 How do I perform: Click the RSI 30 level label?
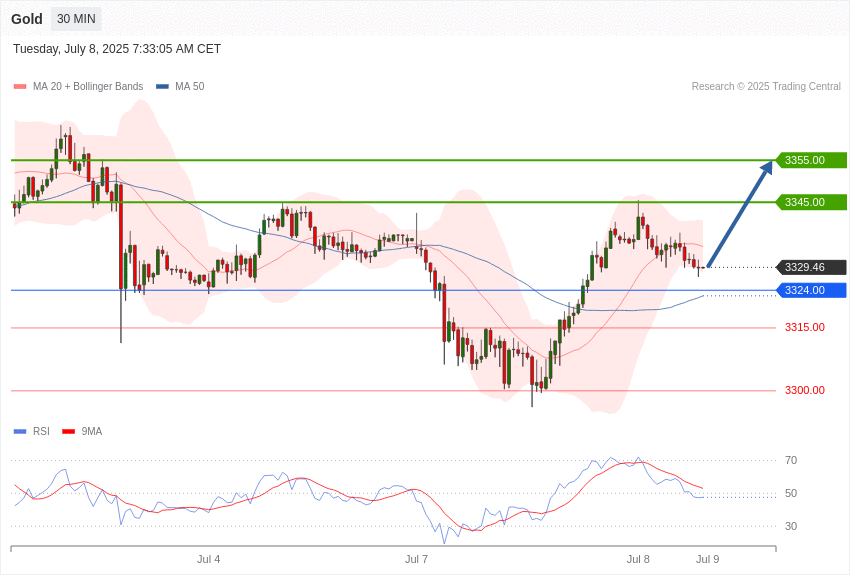pyautogui.click(x=791, y=526)
